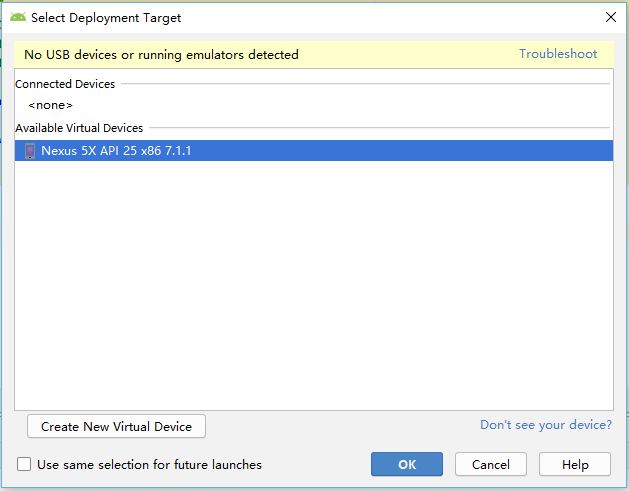The height and width of the screenshot is (491, 629).
Task: Click the <none> entry under Connected Devices
Action: point(51,105)
